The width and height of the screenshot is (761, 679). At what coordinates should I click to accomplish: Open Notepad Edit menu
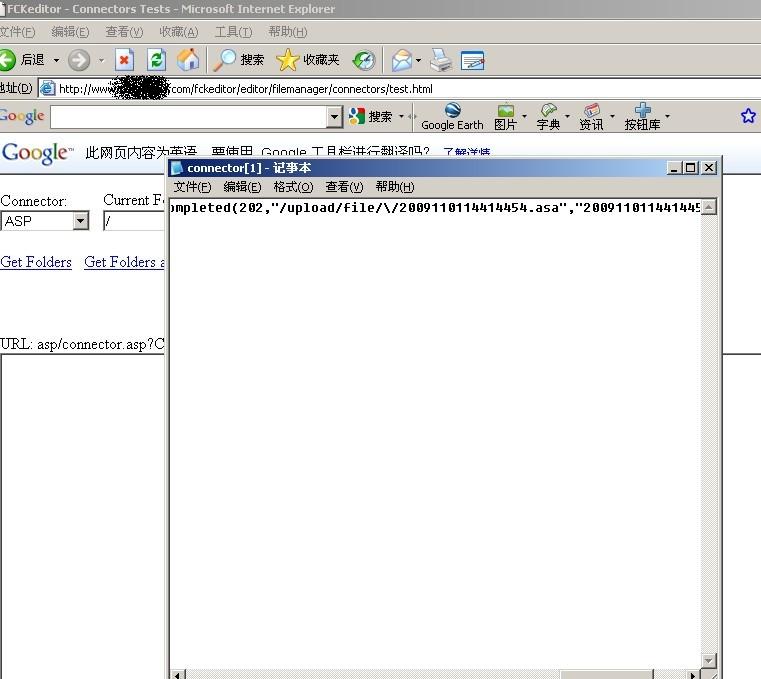pyautogui.click(x=242, y=187)
